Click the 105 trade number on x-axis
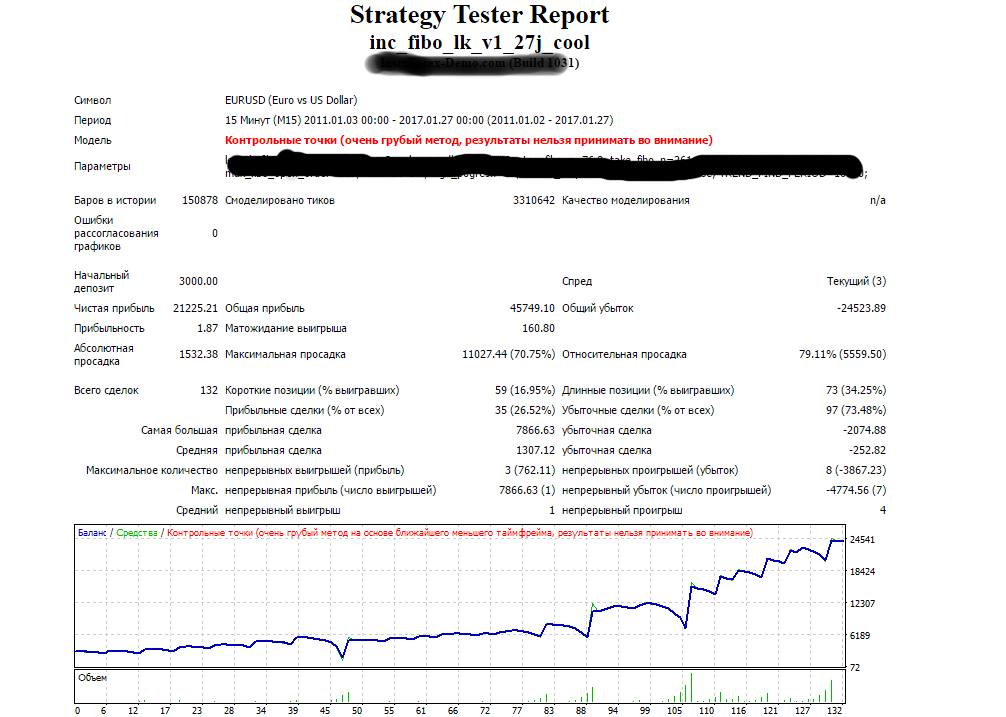Image resolution: width=1006 pixels, height=717 pixels. (674, 710)
